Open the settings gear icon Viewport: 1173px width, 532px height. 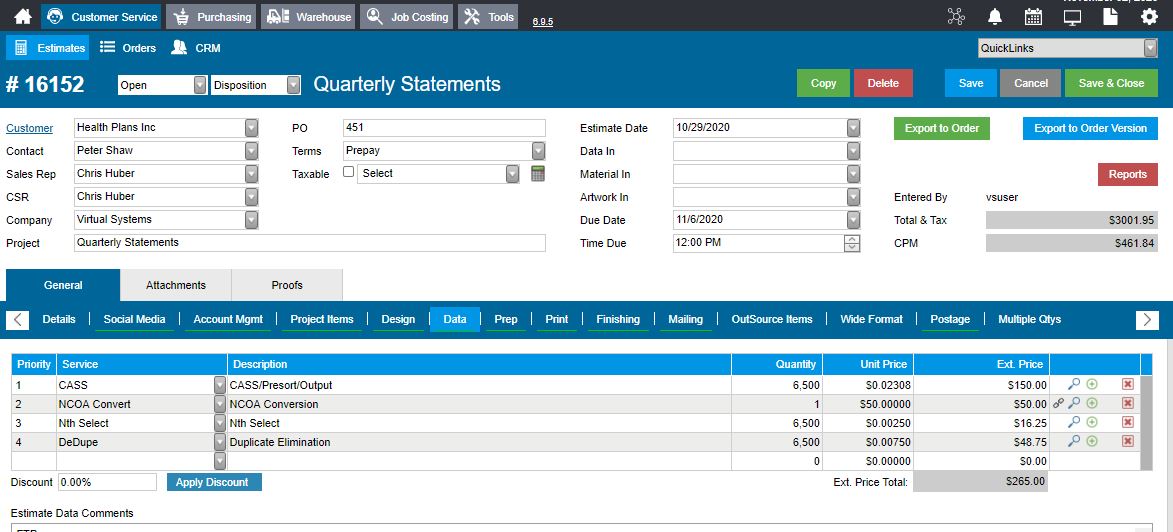click(x=1149, y=16)
